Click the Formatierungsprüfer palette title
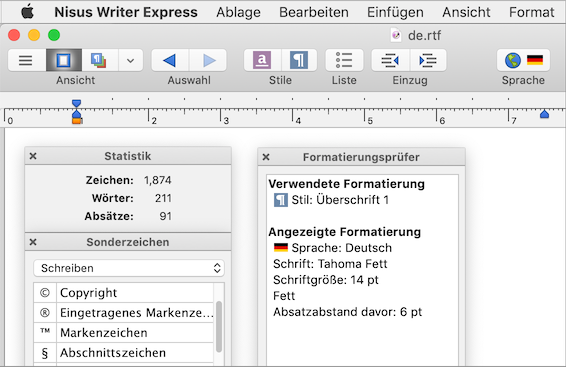The height and width of the screenshot is (367, 566). coord(361,157)
